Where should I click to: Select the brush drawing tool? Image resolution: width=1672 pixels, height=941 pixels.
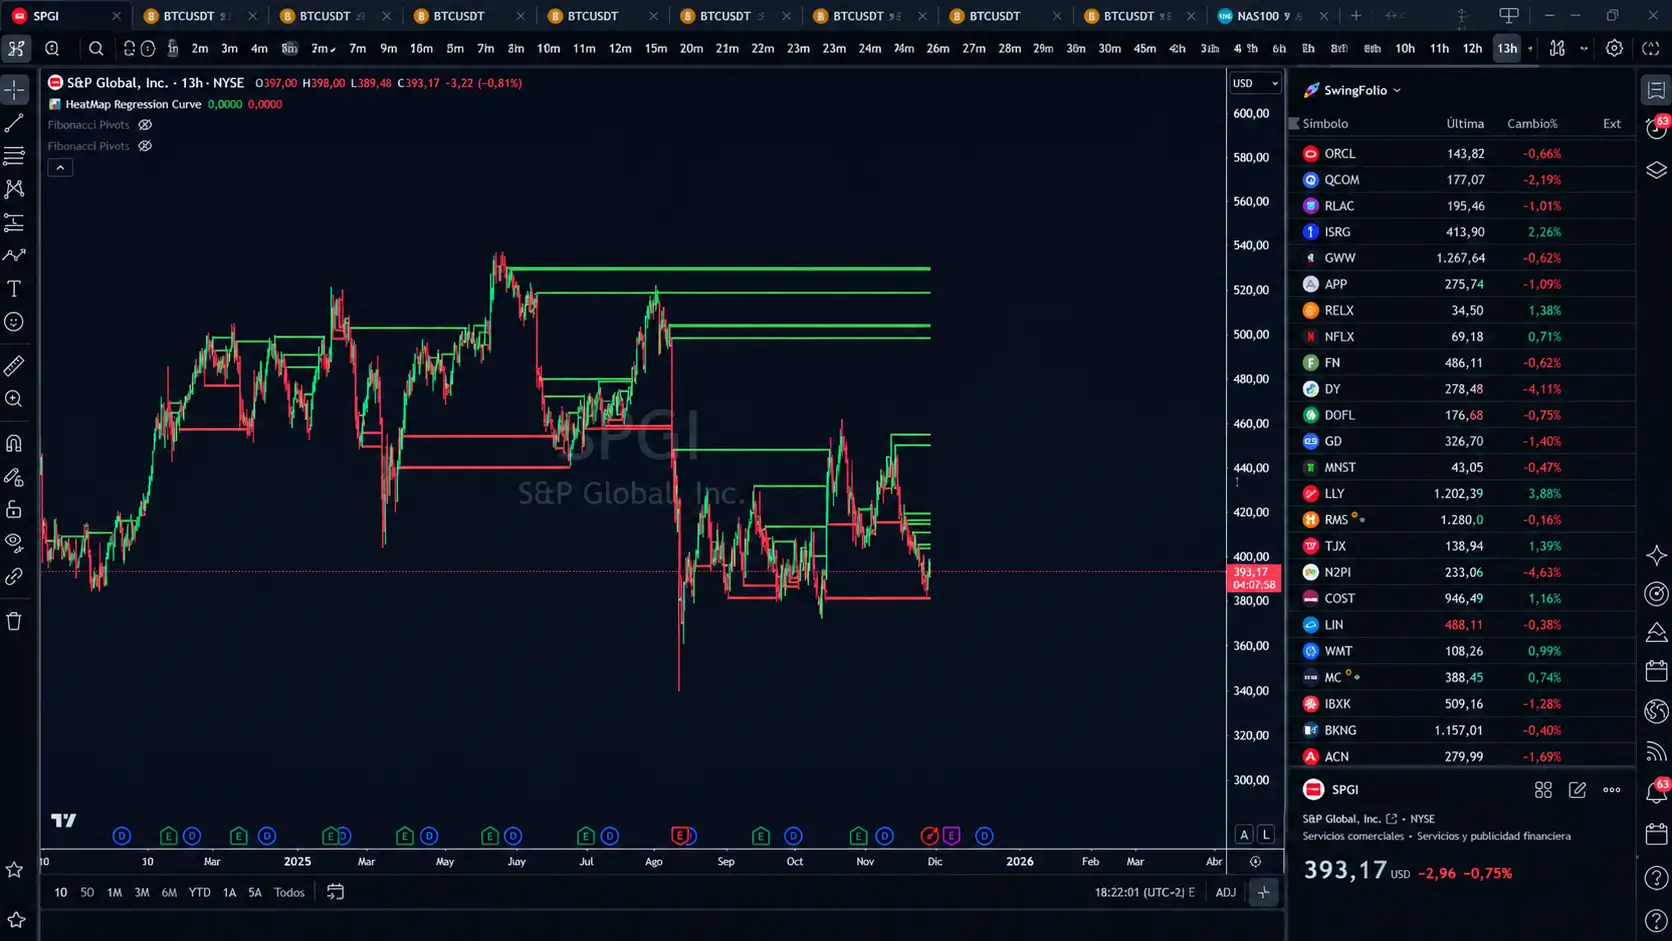(x=14, y=255)
